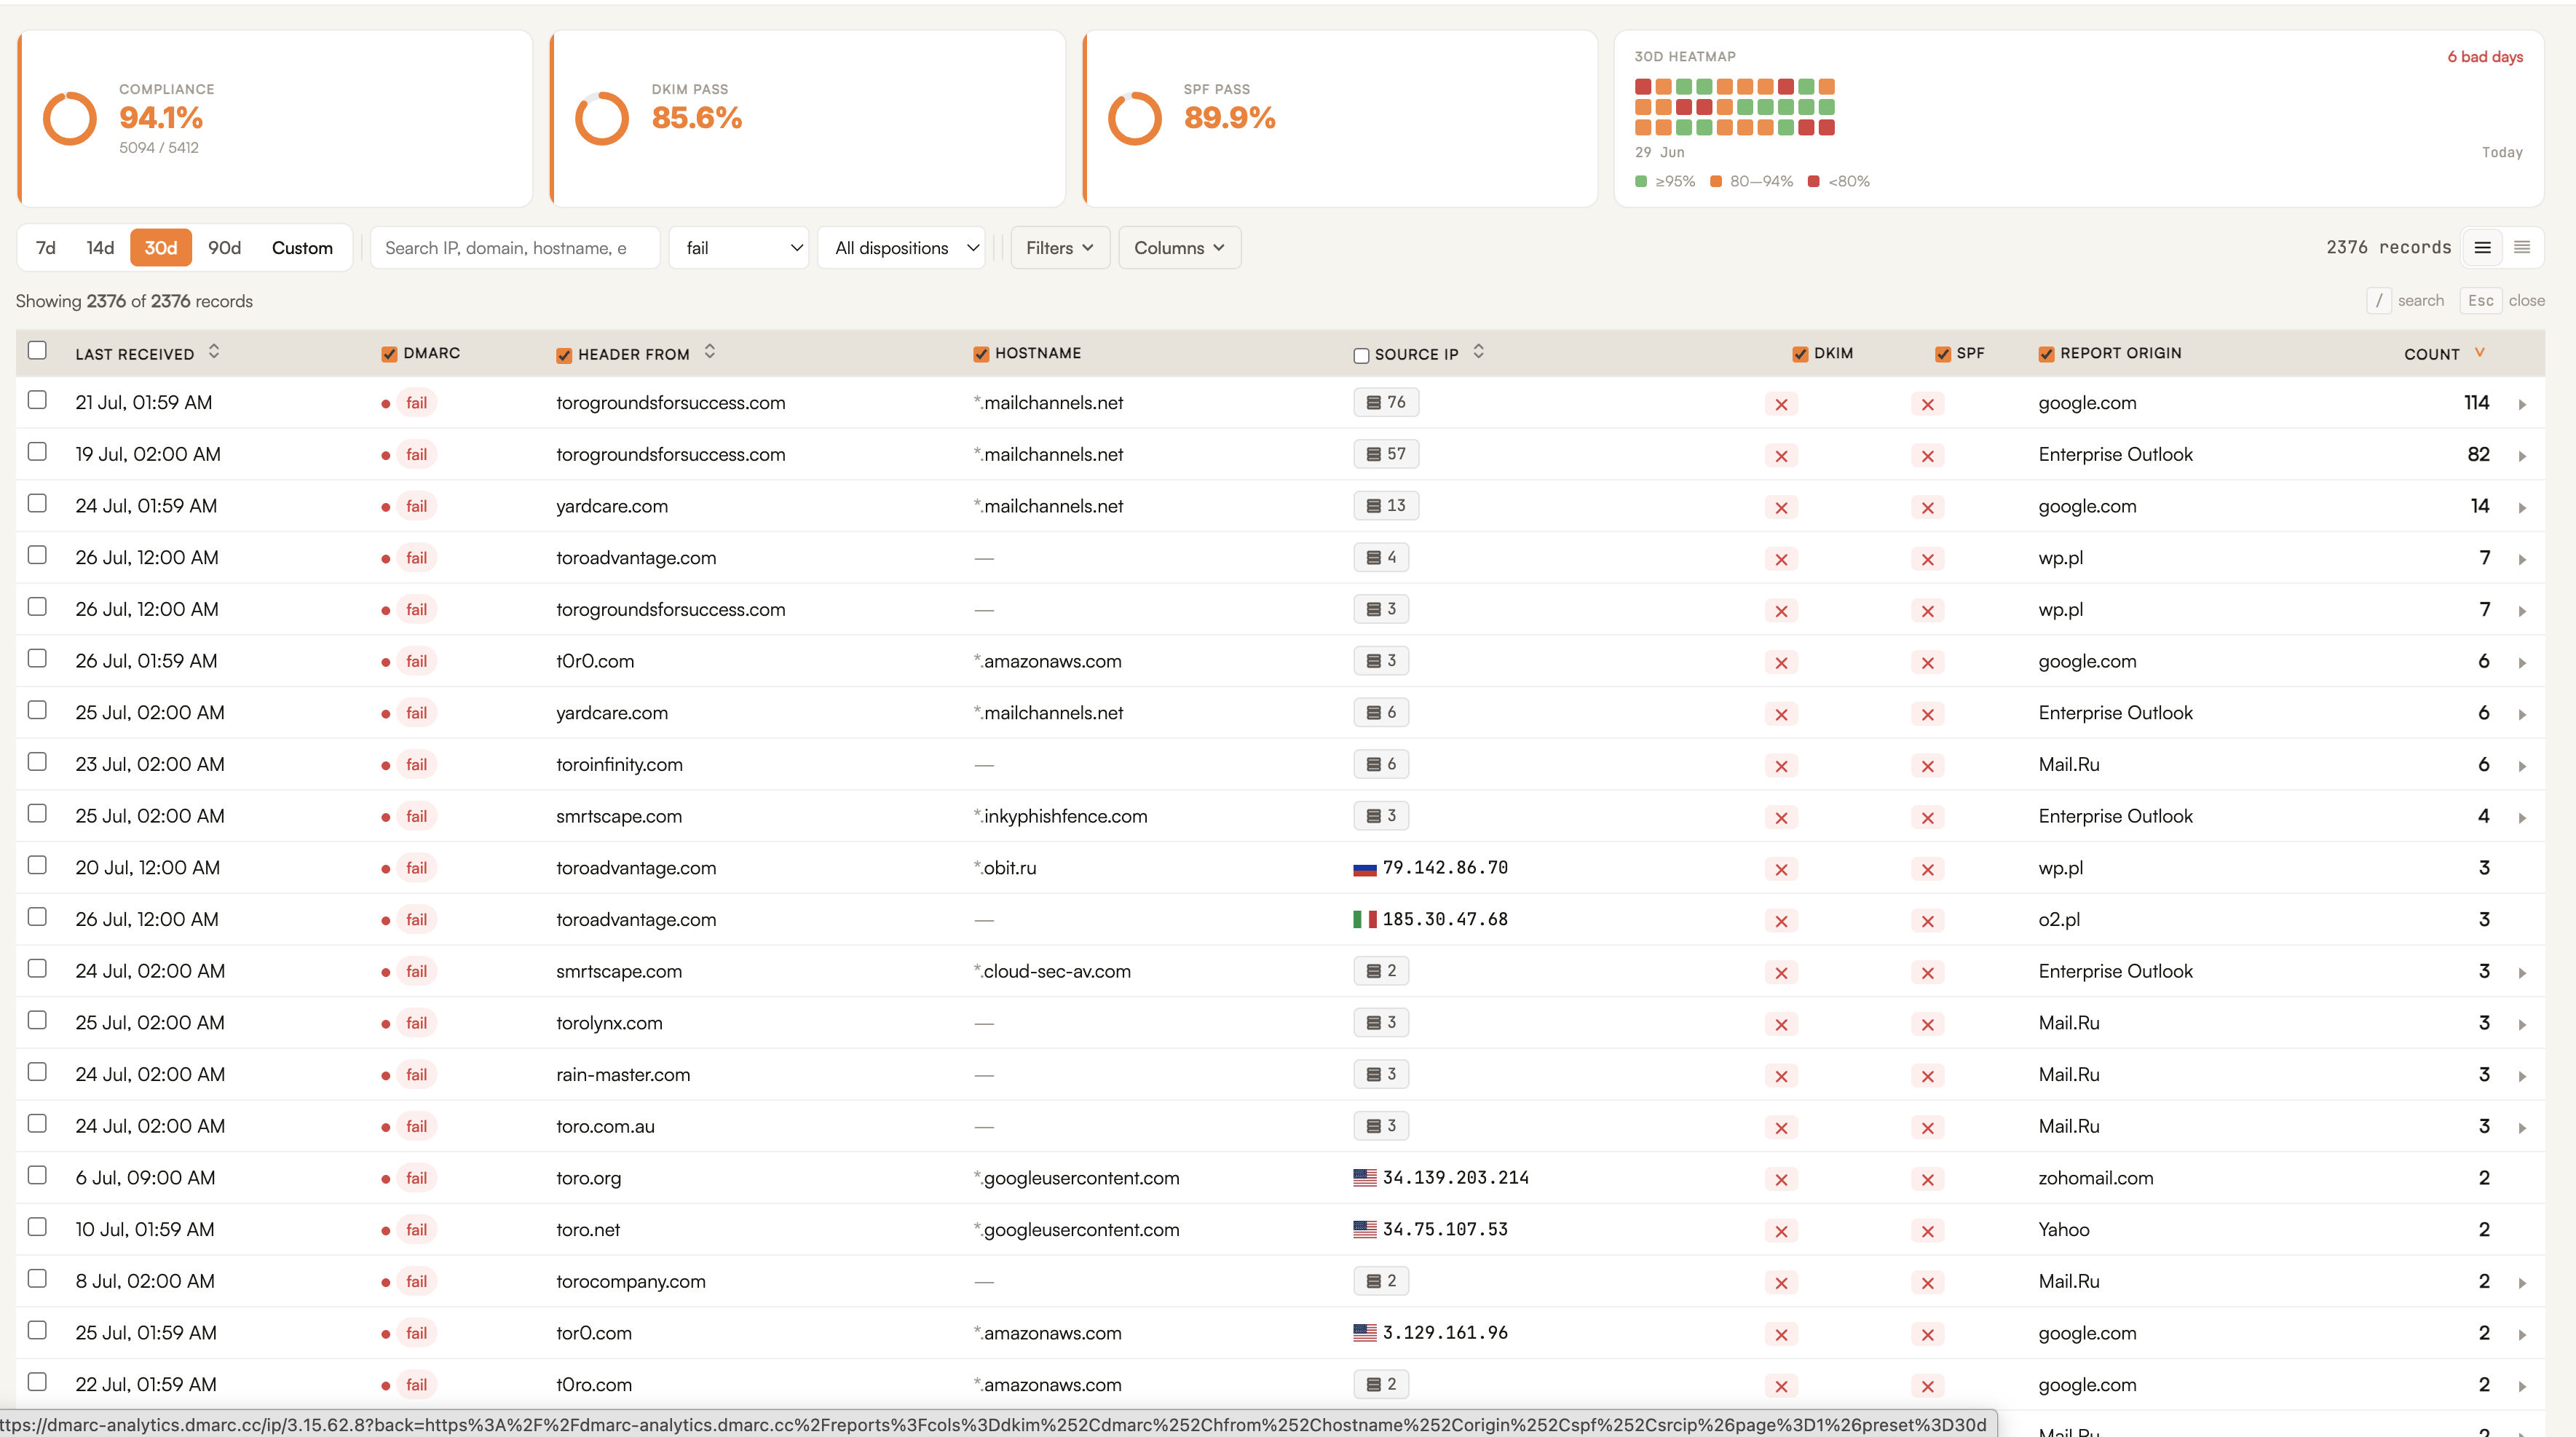2576x1437 pixels.
Task: Uncheck the Report Origin column checkbox
Action: point(2046,355)
